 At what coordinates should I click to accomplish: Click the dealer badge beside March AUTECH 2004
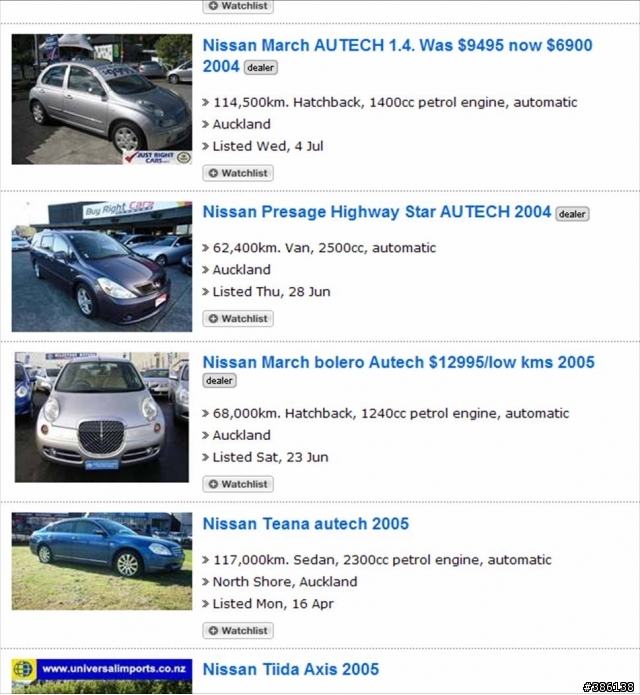click(x=261, y=67)
